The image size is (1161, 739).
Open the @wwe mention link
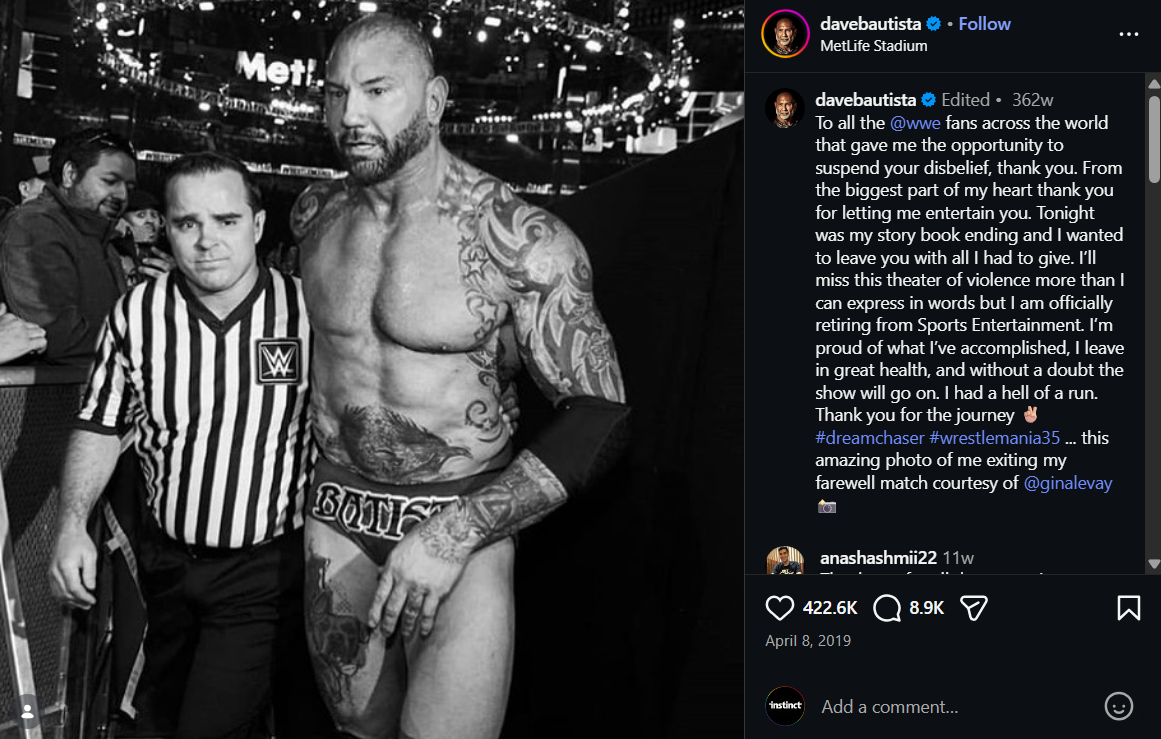(x=915, y=123)
